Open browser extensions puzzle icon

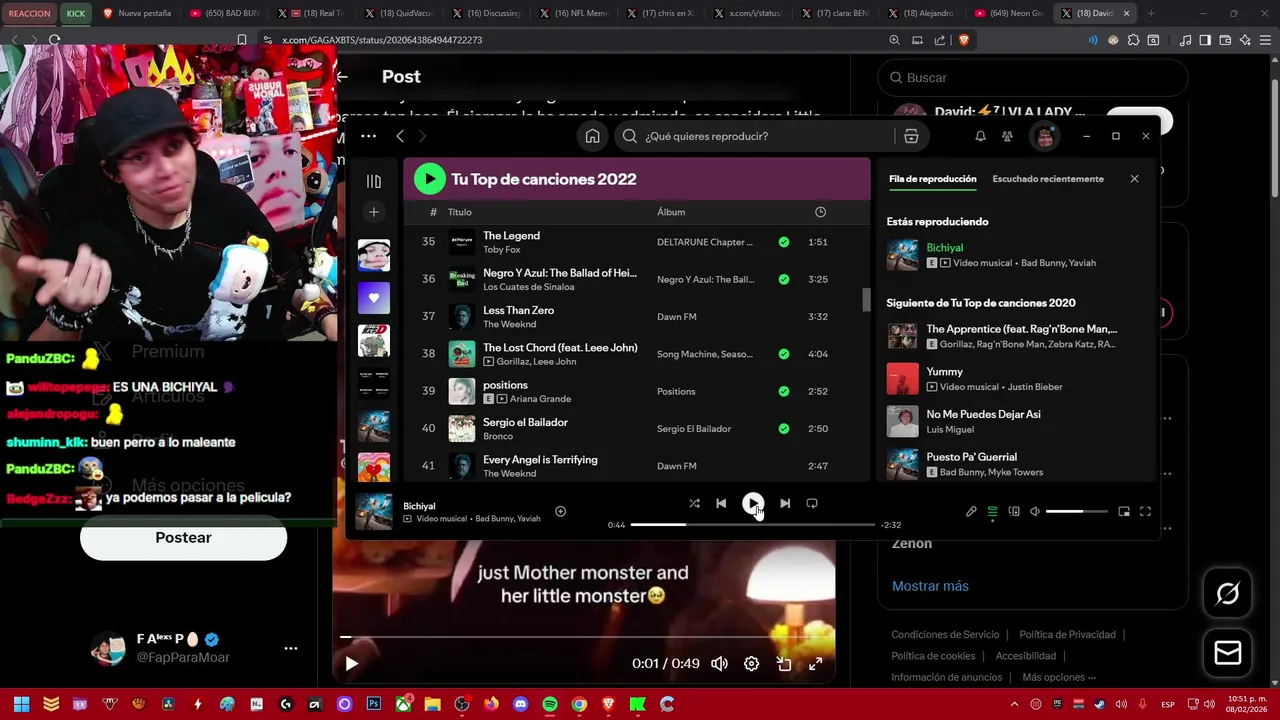(x=1133, y=40)
